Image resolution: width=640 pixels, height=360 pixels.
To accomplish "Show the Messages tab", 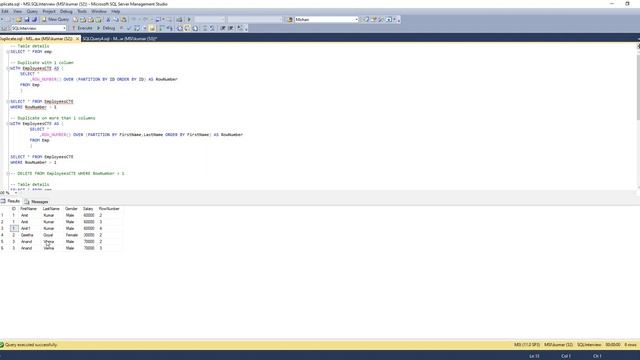I will pos(37,202).
